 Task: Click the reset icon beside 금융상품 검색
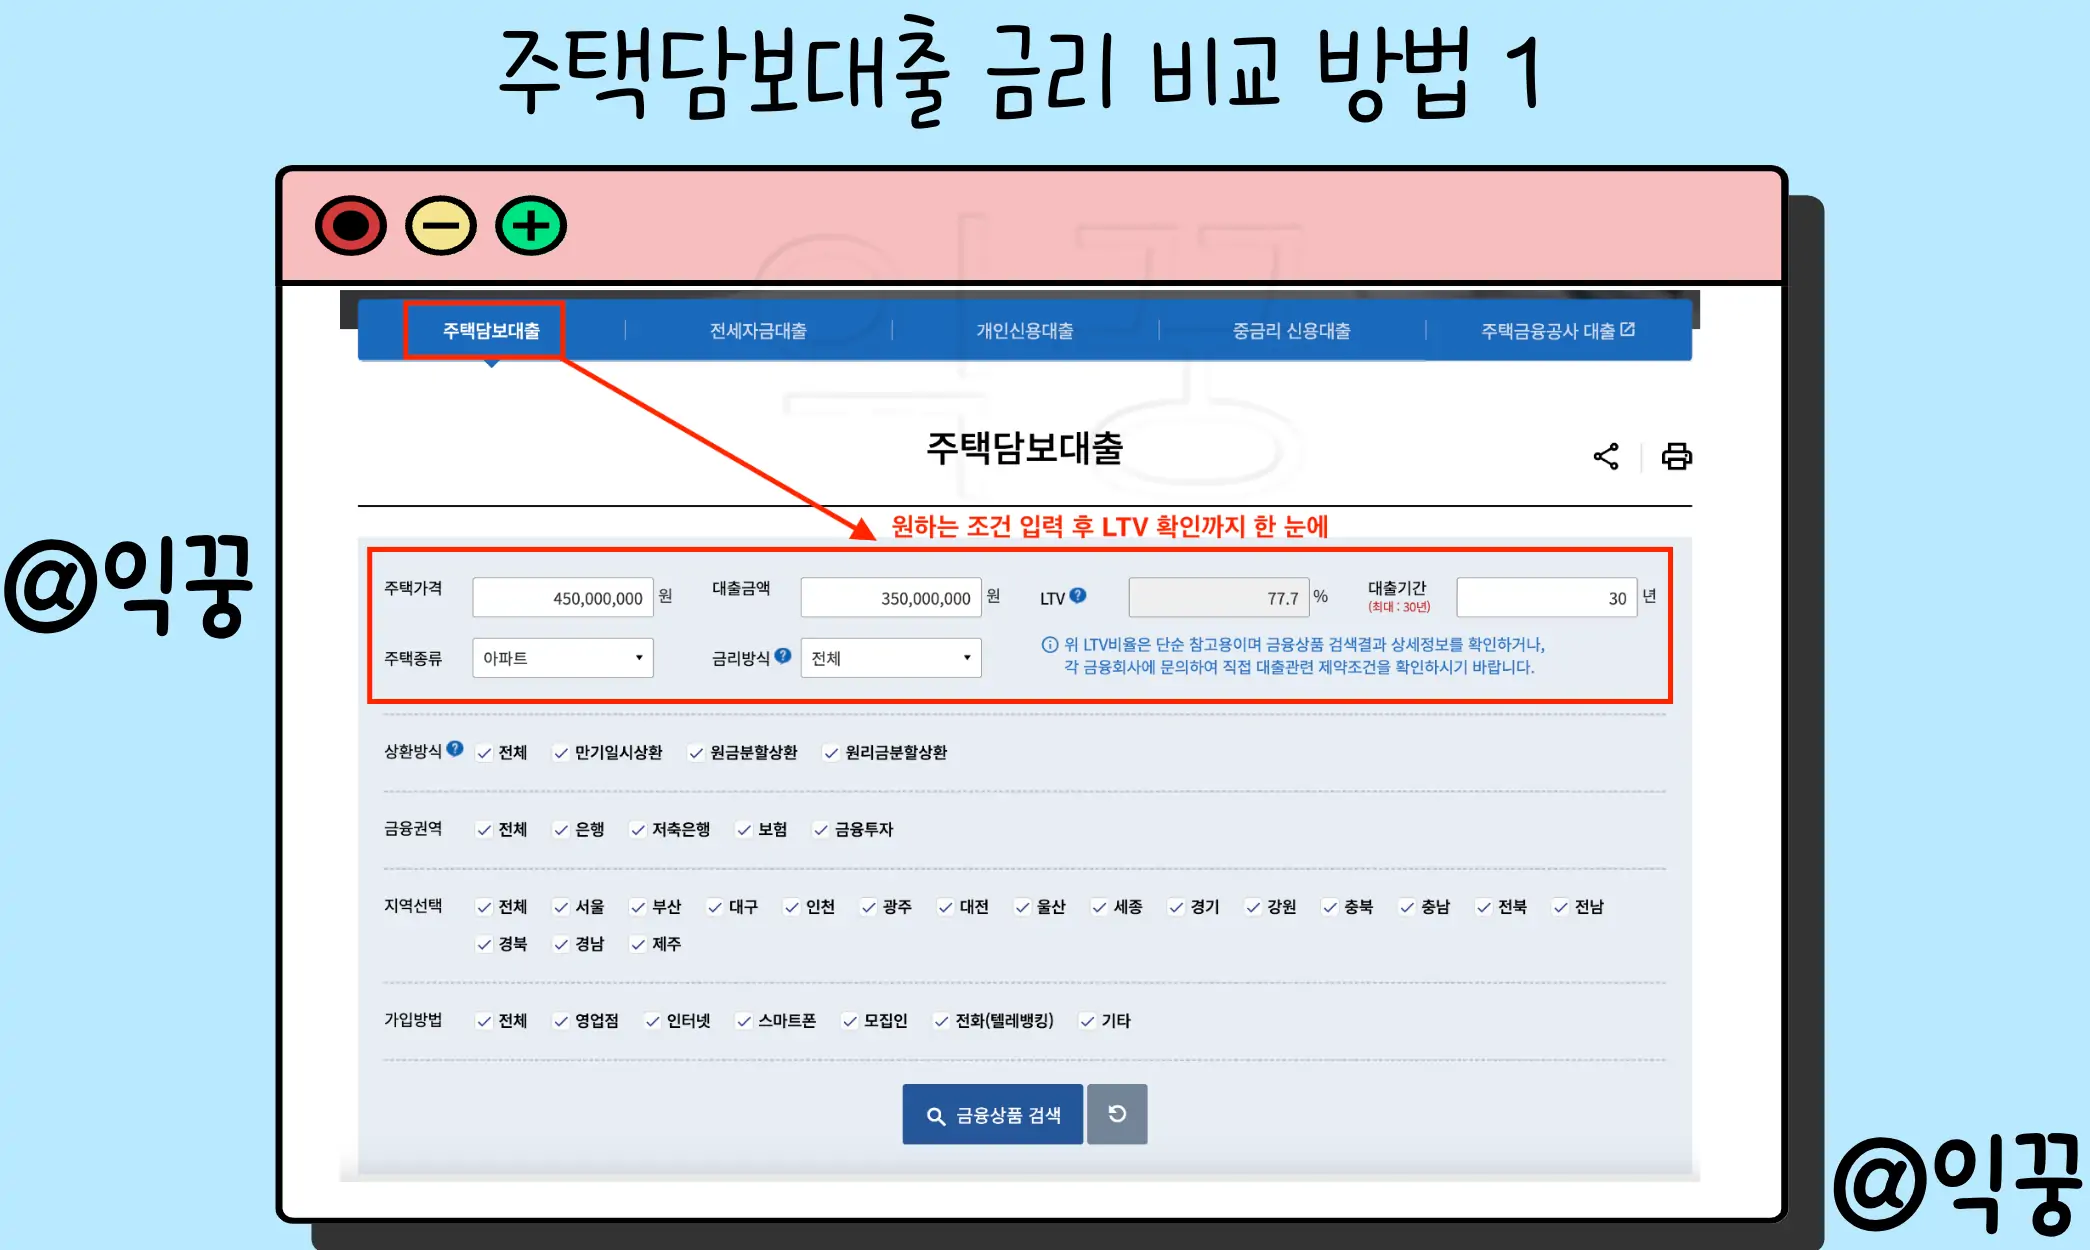[x=1117, y=1114]
